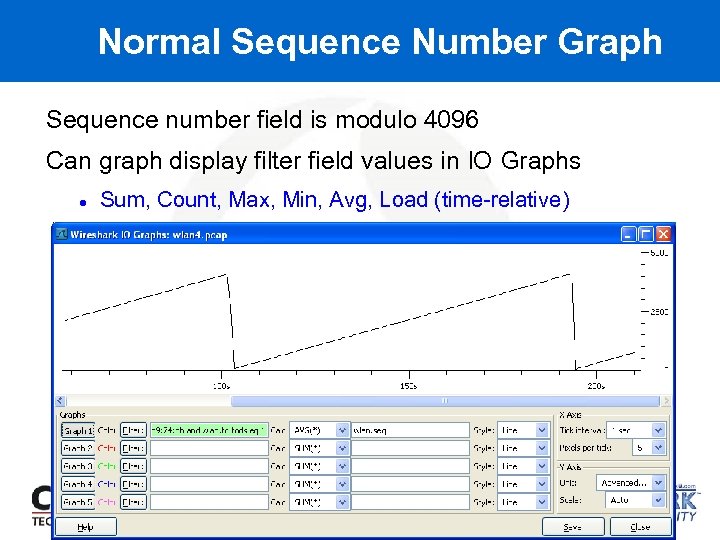Click the Close button at bottom right
The image size is (720, 540).
click(640, 527)
